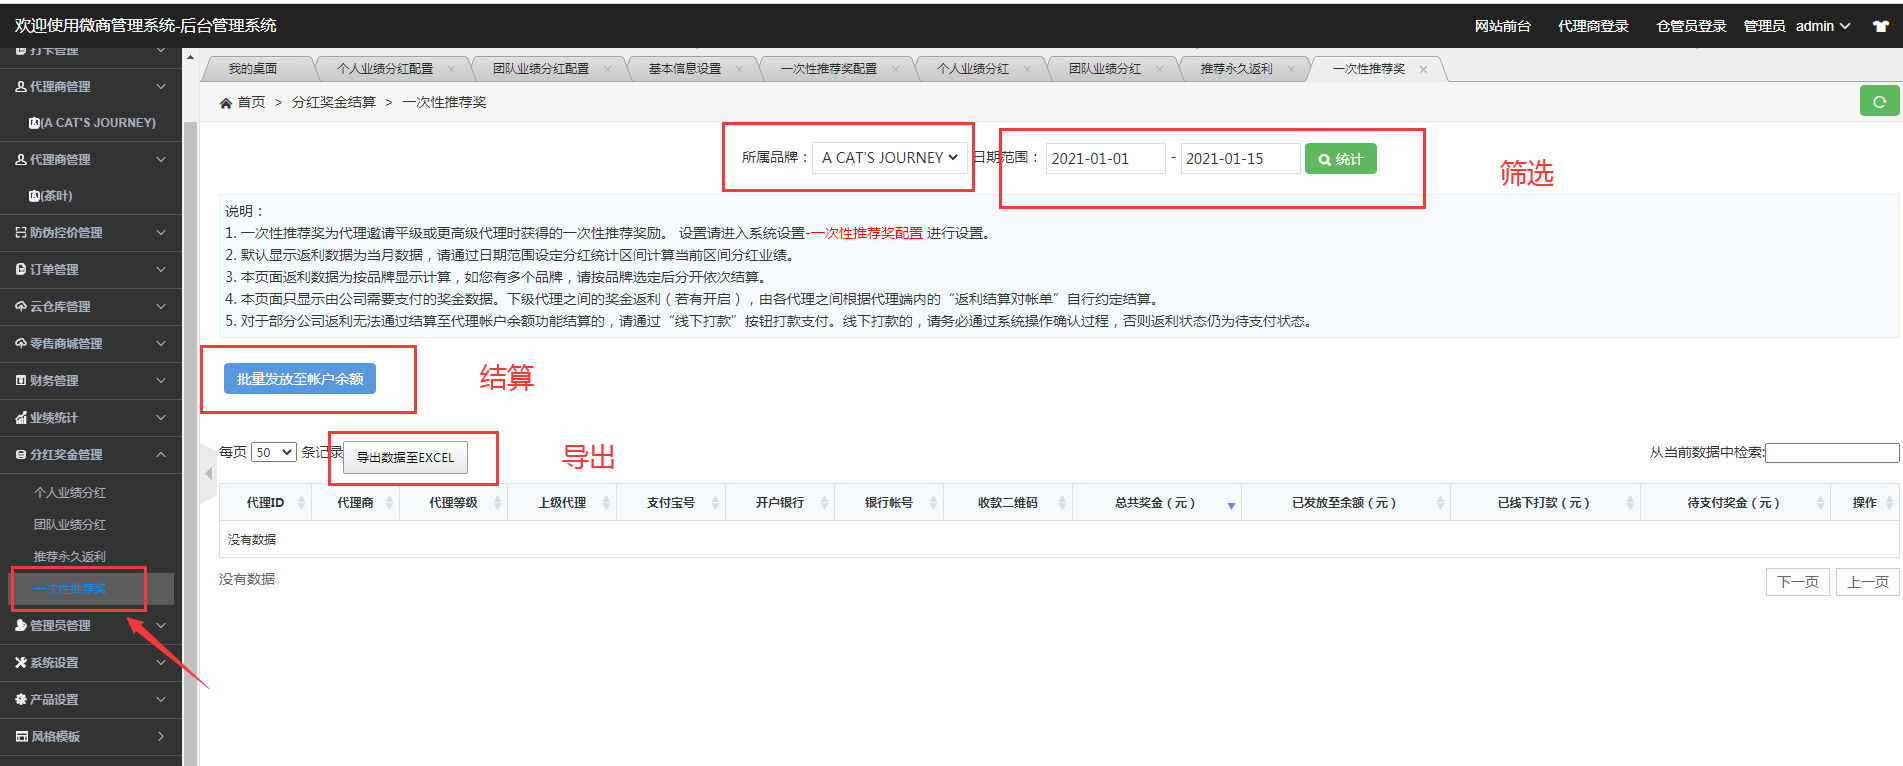Screen dimensions: 1903x766
Task: Click the end date field 2021-01-15
Action: 1240,158
